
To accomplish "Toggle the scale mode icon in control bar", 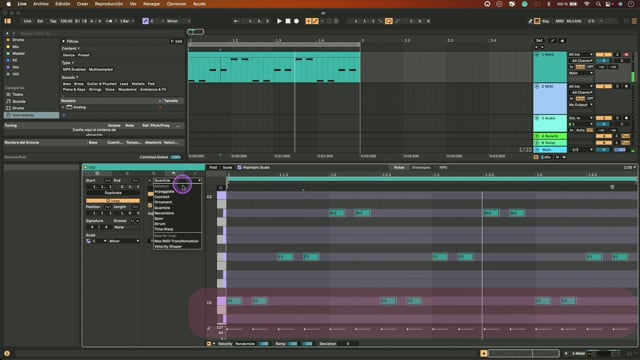I will coord(145,21).
